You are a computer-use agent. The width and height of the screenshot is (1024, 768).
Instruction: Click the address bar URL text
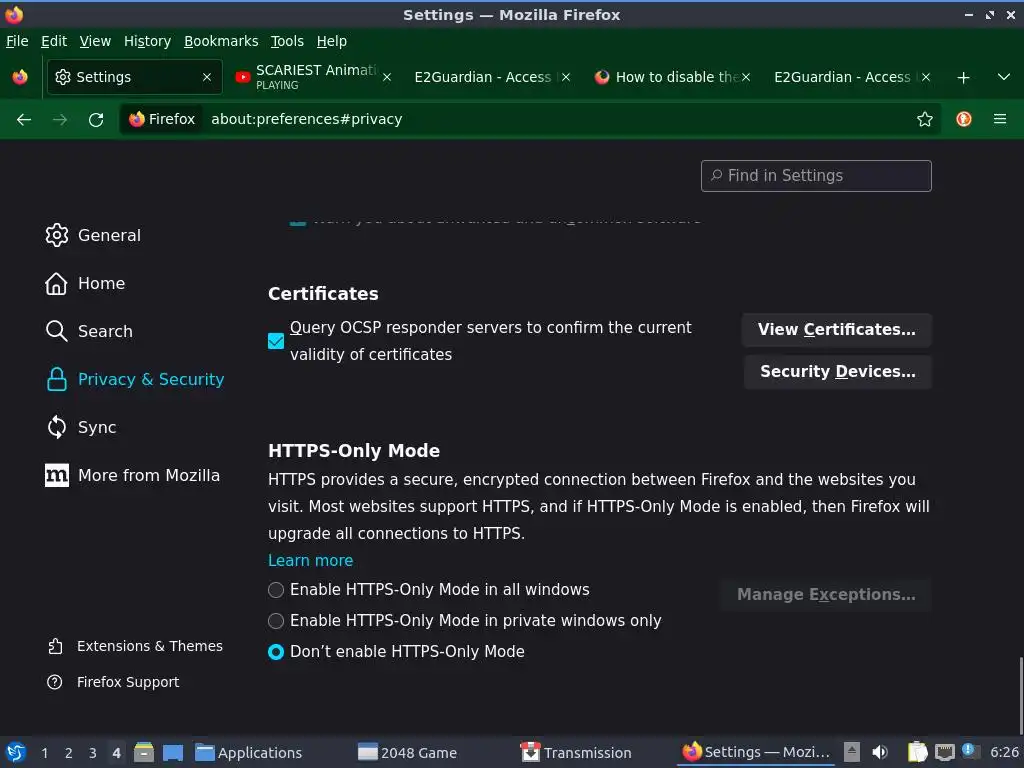point(306,120)
